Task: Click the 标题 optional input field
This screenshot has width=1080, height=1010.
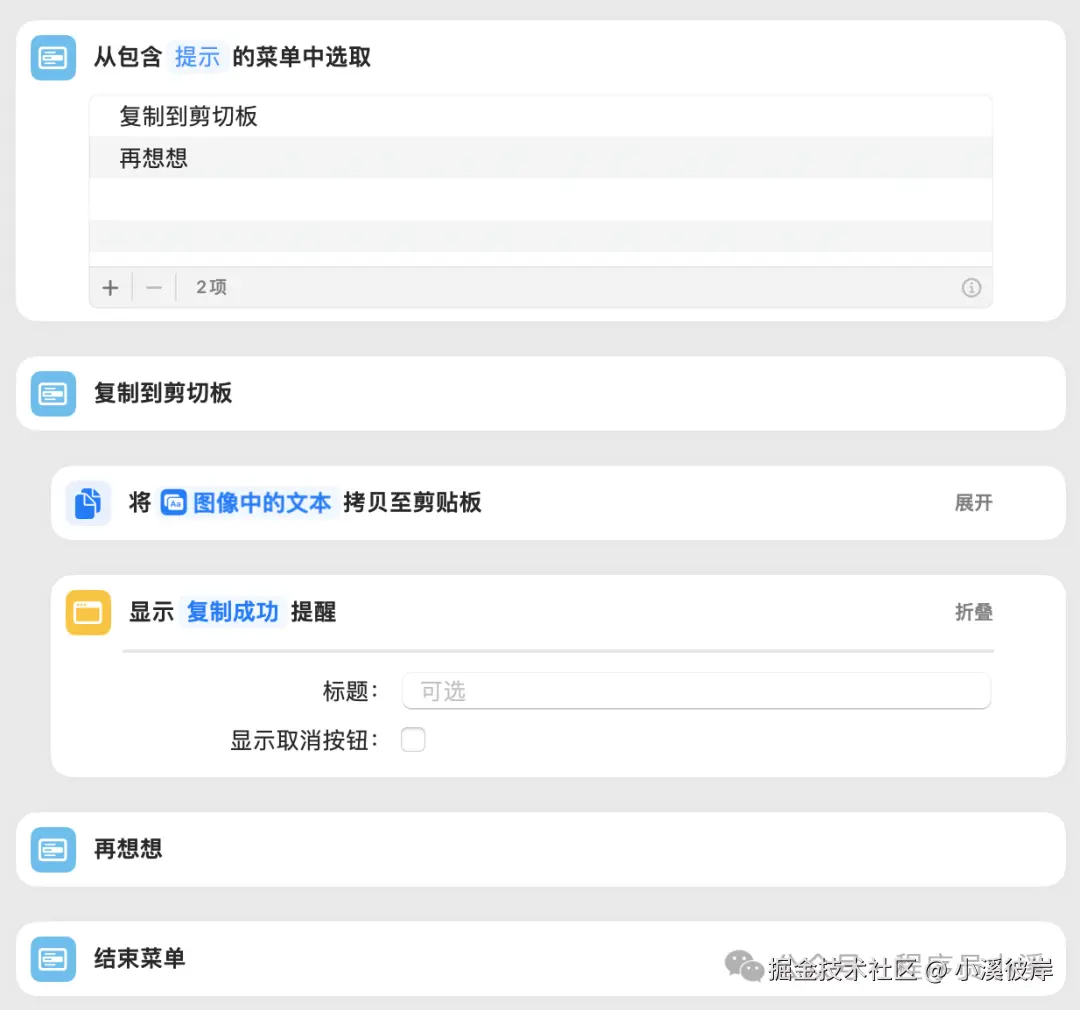Action: 696,690
